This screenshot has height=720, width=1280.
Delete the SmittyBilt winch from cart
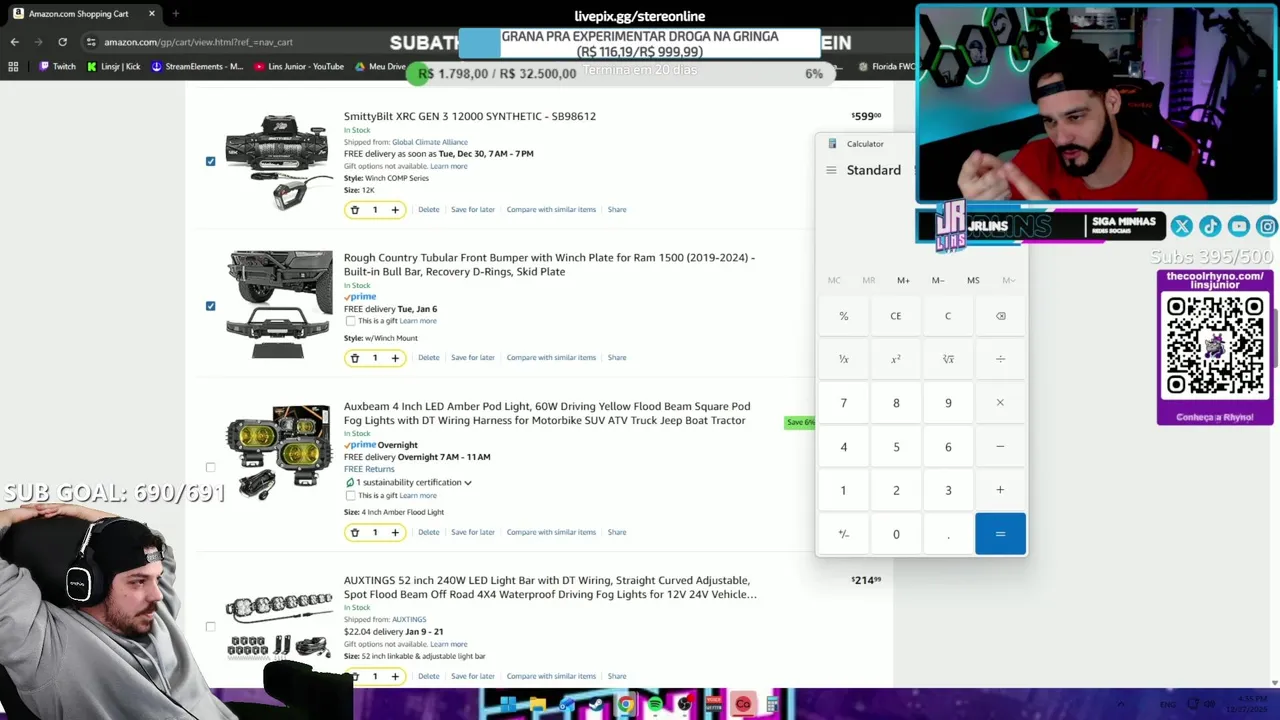point(428,210)
